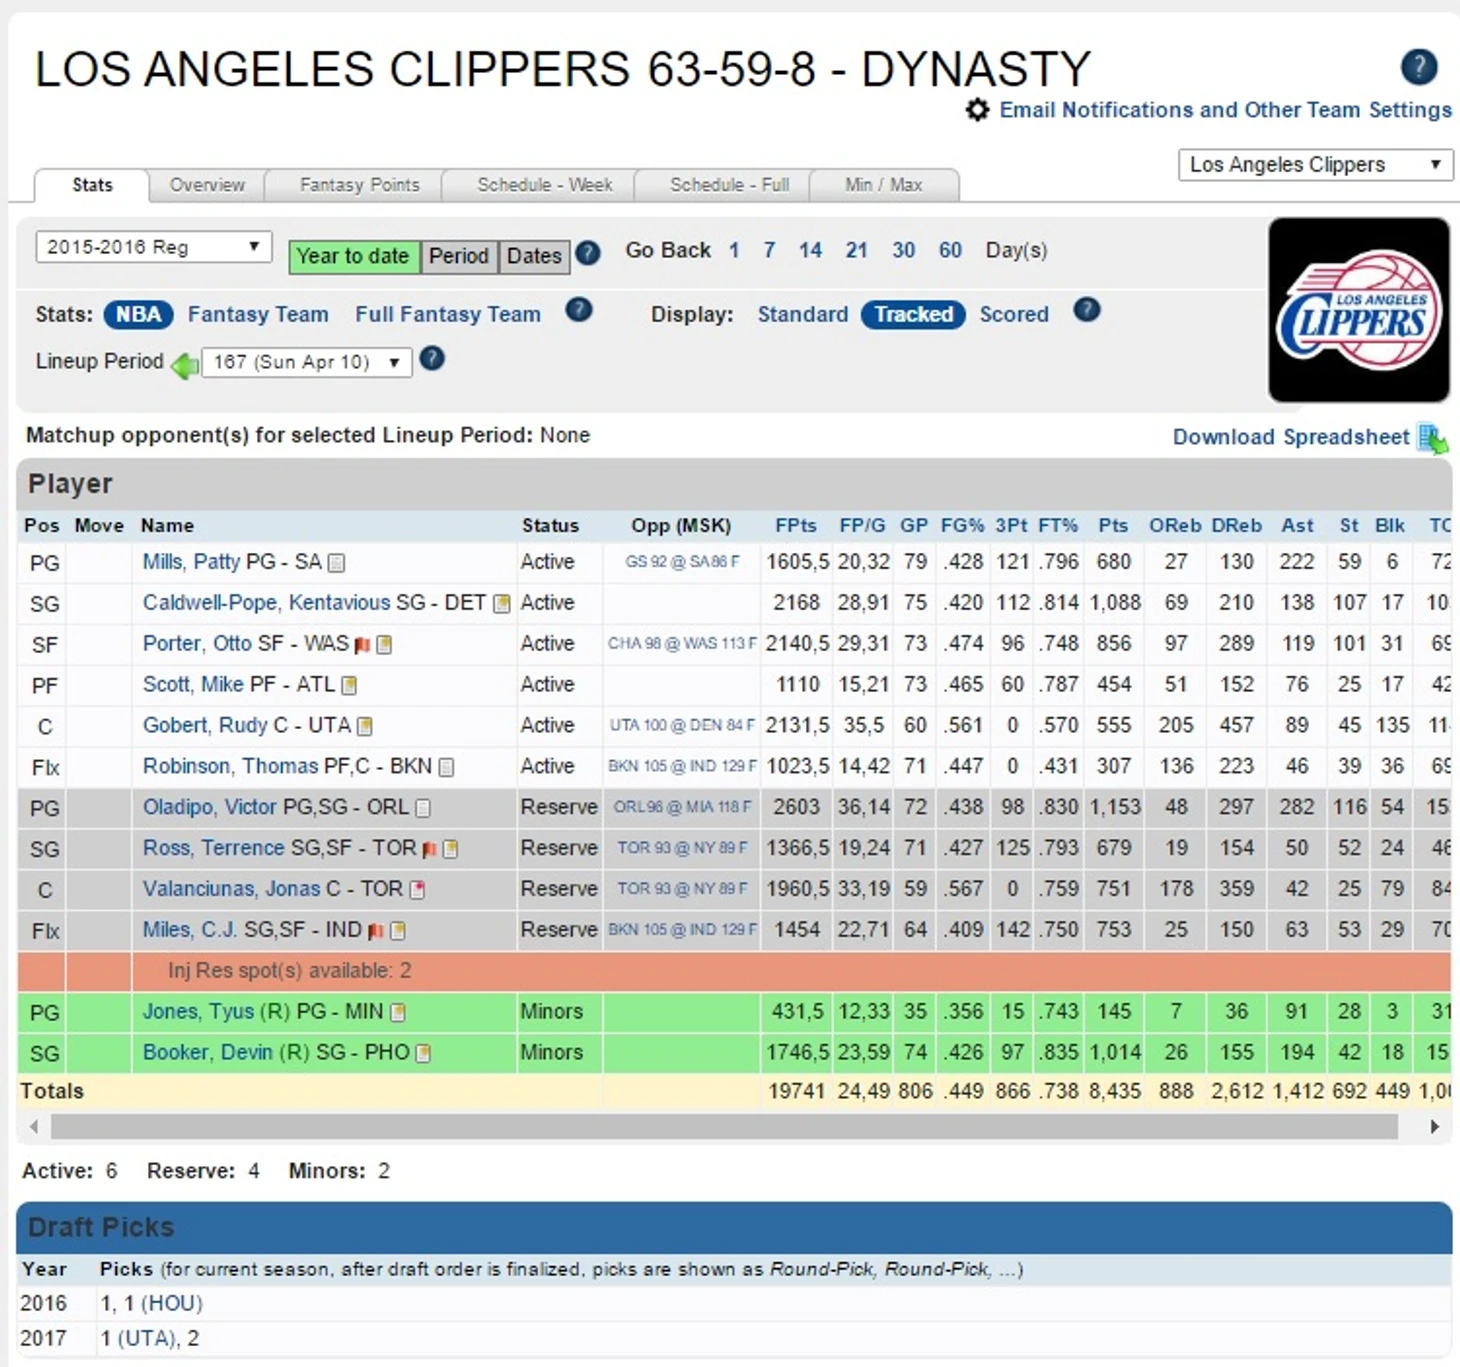Click the green Download Spreadsheet icon

1433,438
